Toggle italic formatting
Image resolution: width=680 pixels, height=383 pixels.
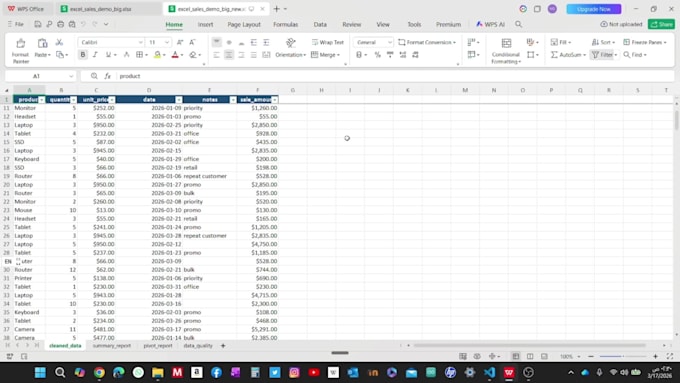[x=95, y=55]
